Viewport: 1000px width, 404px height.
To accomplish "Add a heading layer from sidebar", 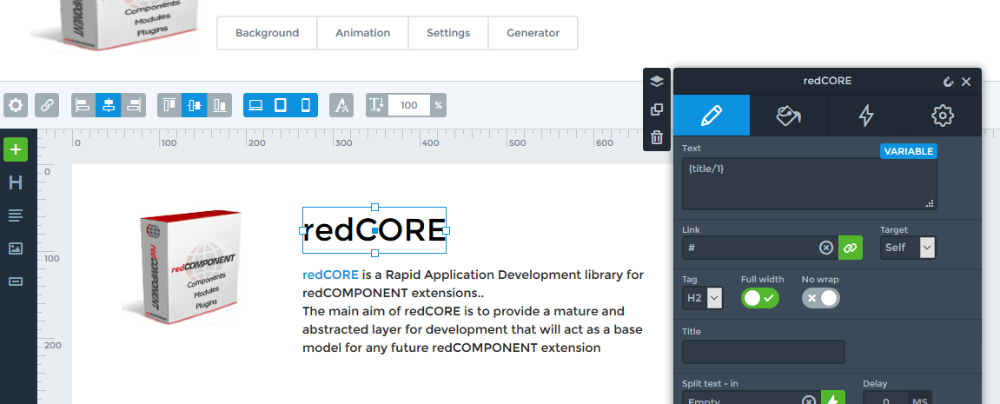I will 15,183.
